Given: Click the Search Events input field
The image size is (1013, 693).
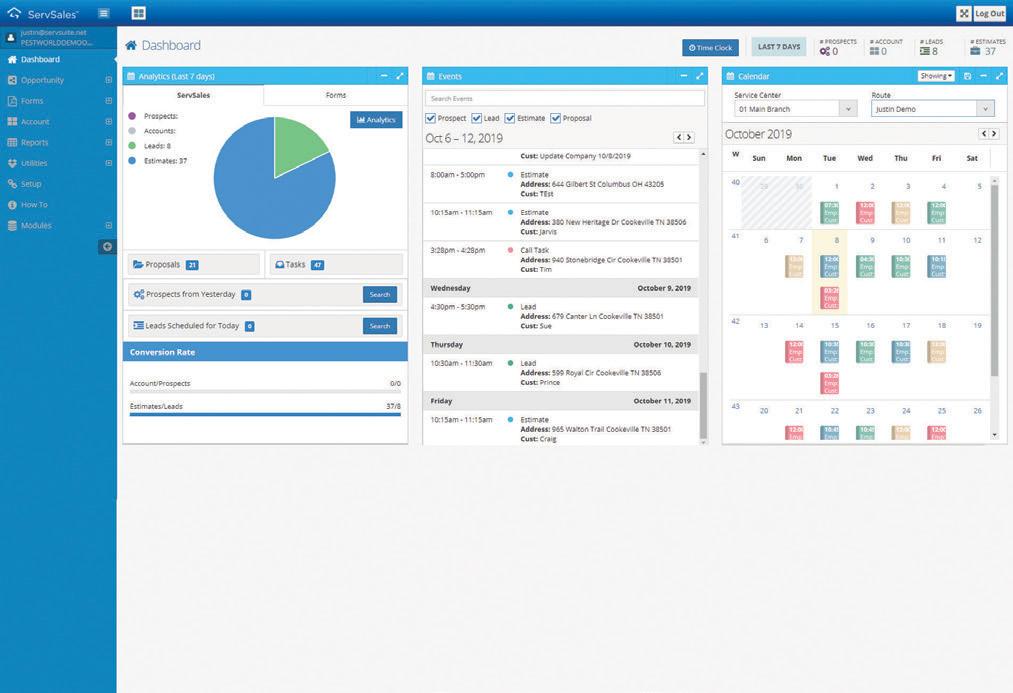Looking at the screenshot, I should click(x=565, y=98).
